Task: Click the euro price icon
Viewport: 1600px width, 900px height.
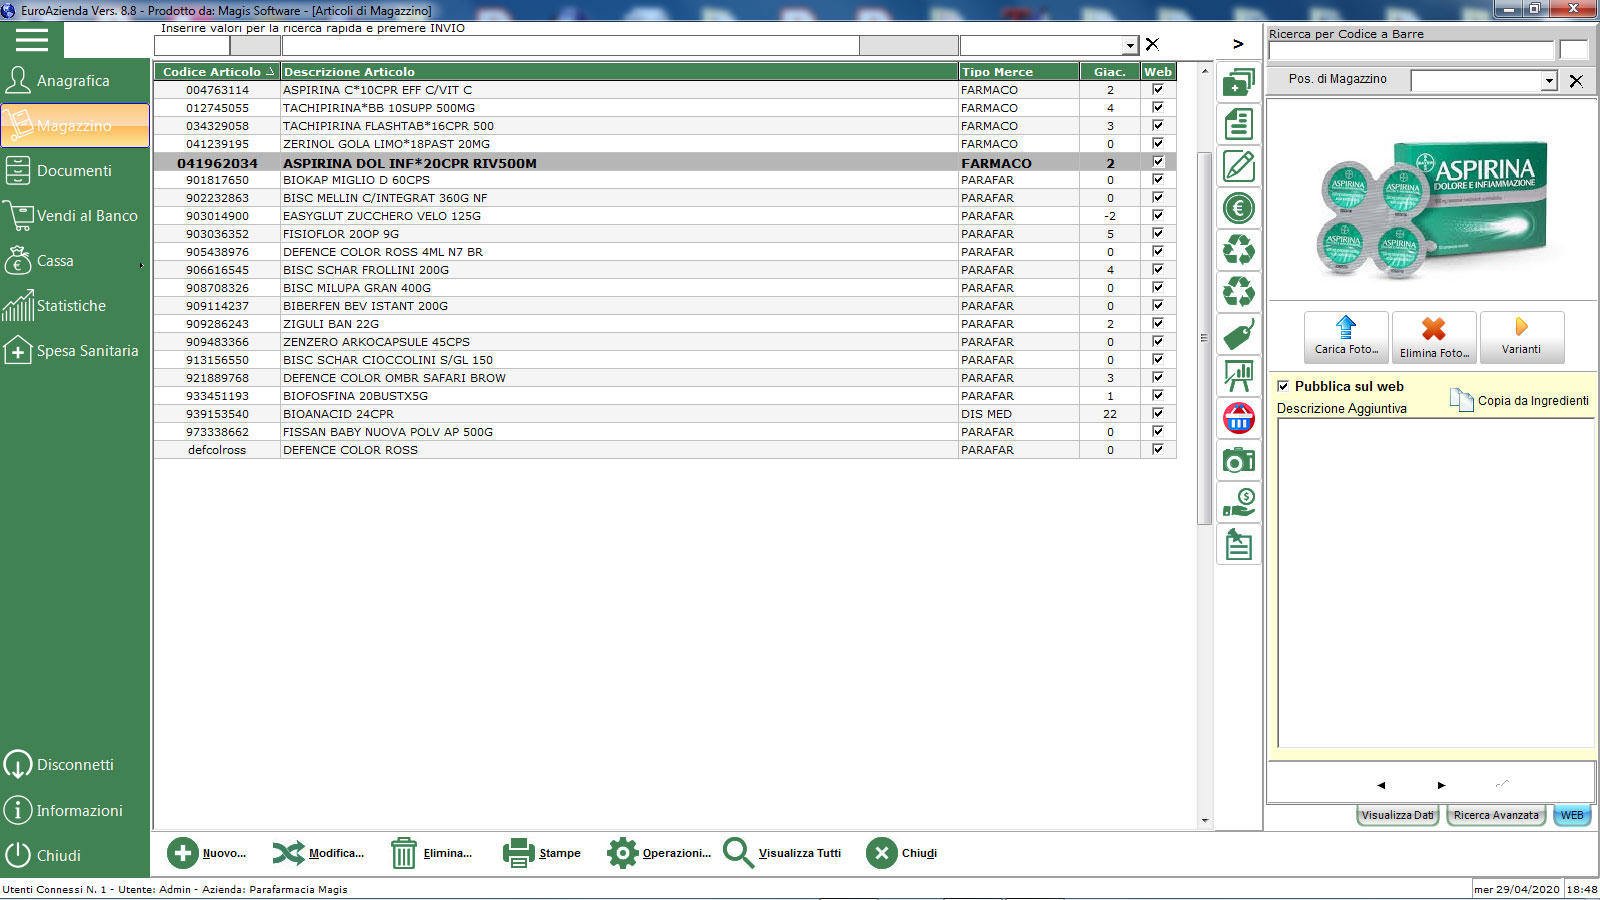Action: click(x=1239, y=208)
